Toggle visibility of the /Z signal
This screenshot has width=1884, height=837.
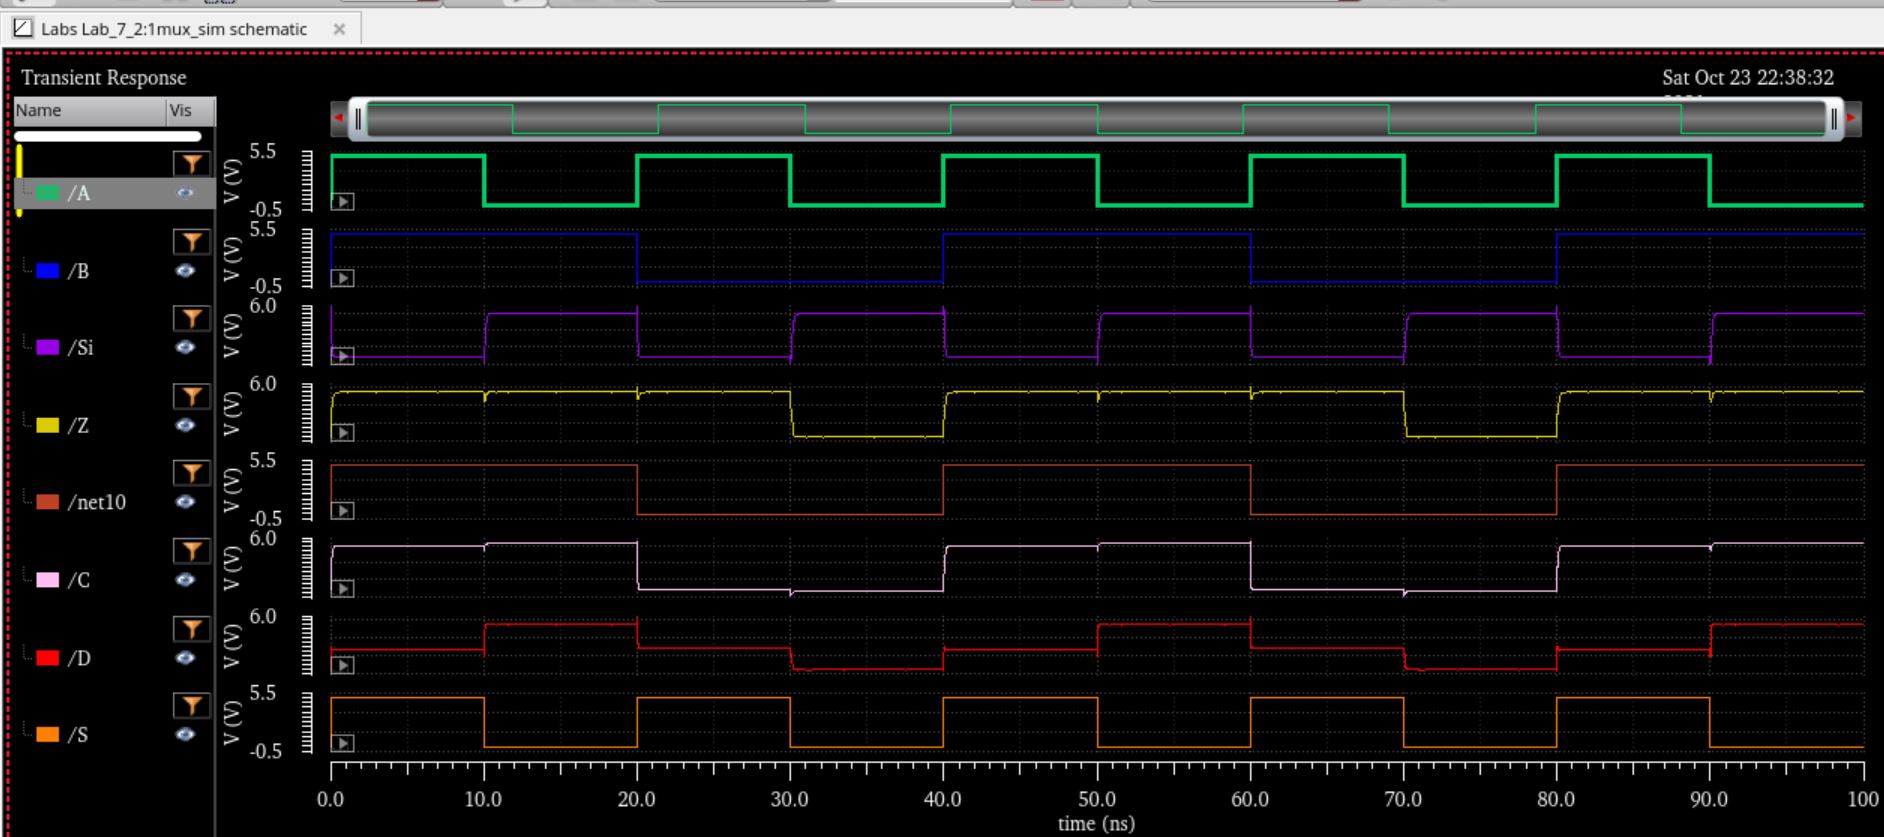click(185, 425)
